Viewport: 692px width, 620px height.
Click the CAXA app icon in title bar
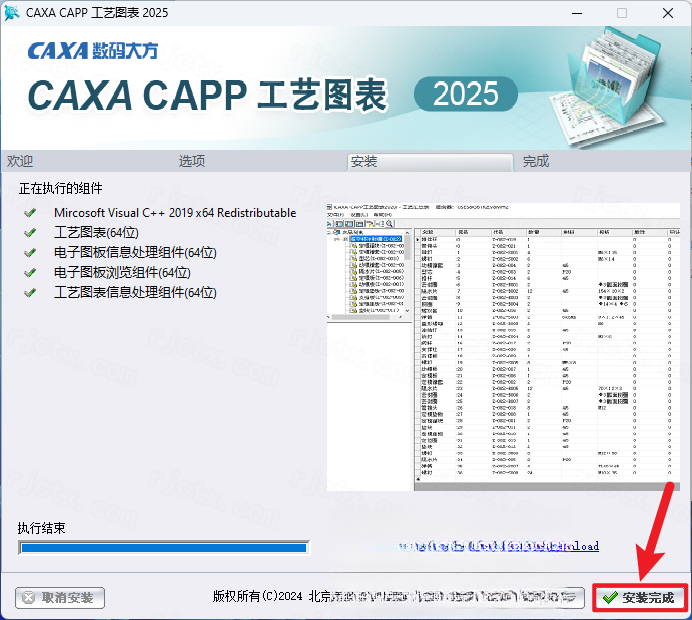point(11,13)
